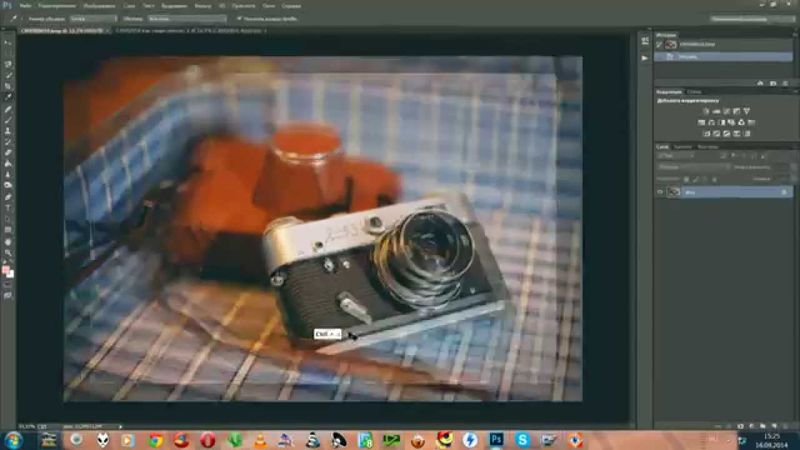The image size is (800, 450).
Task: Open the layer filter type dropdown
Action: coord(676,156)
